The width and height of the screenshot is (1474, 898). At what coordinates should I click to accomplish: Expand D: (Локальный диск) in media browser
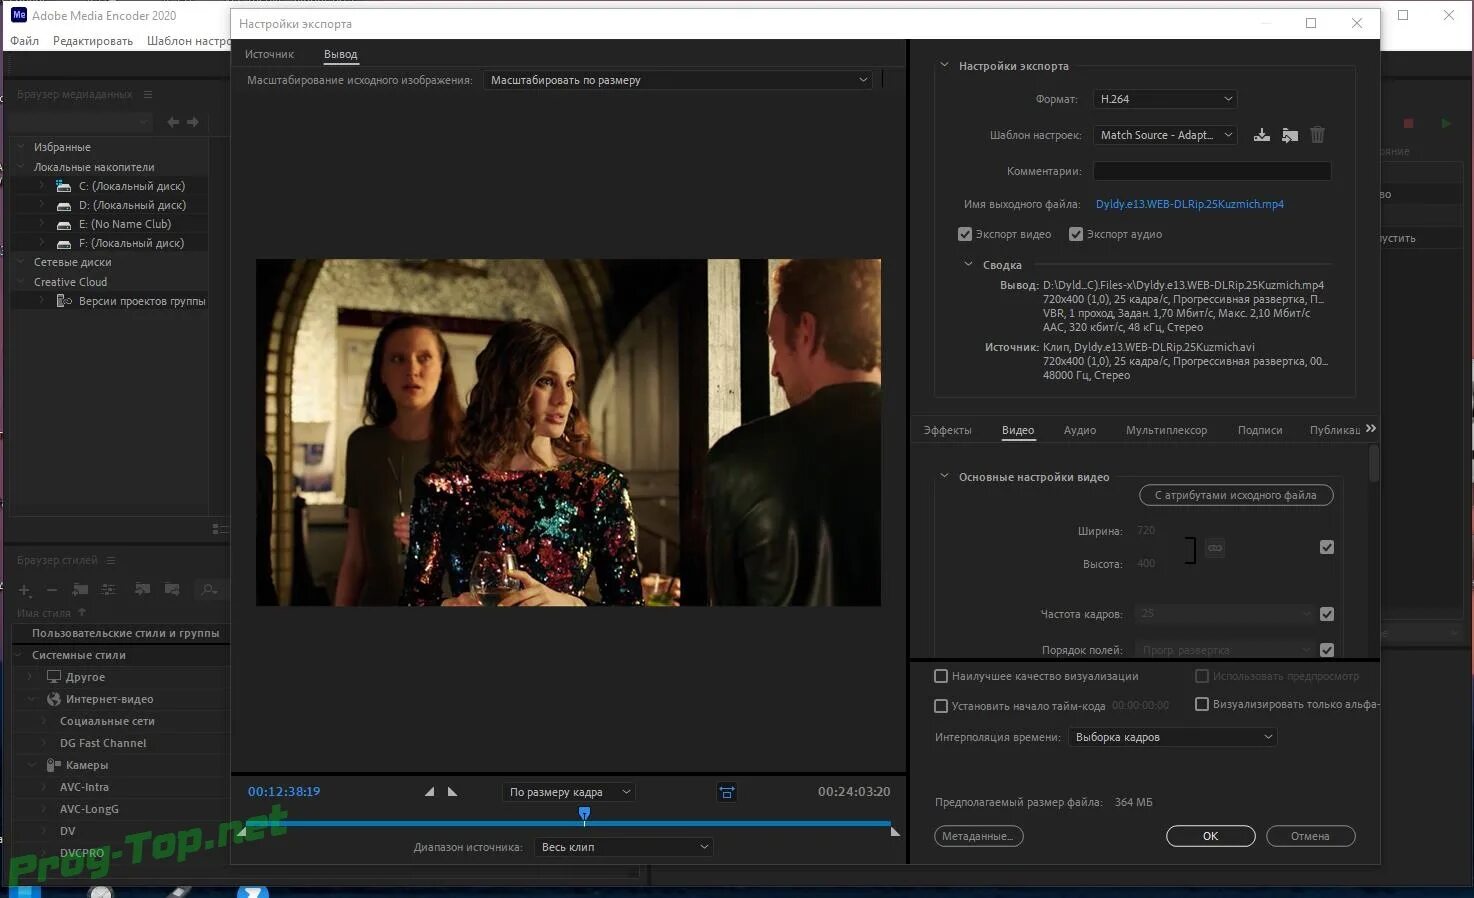(42, 205)
